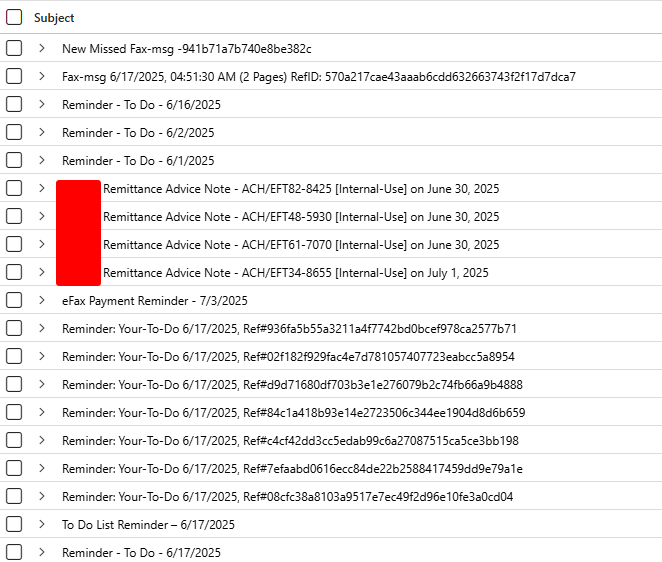The width and height of the screenshot is (662, 562).
Task: Select checkbox for ACH/EFT82-8425 remittance row
Action: (14, 188)
